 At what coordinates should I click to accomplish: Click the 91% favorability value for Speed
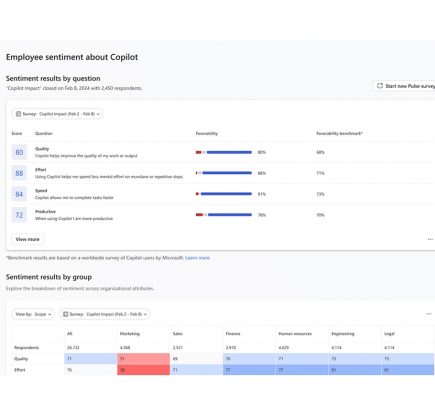pyautogui.click(x=262, y=194)
